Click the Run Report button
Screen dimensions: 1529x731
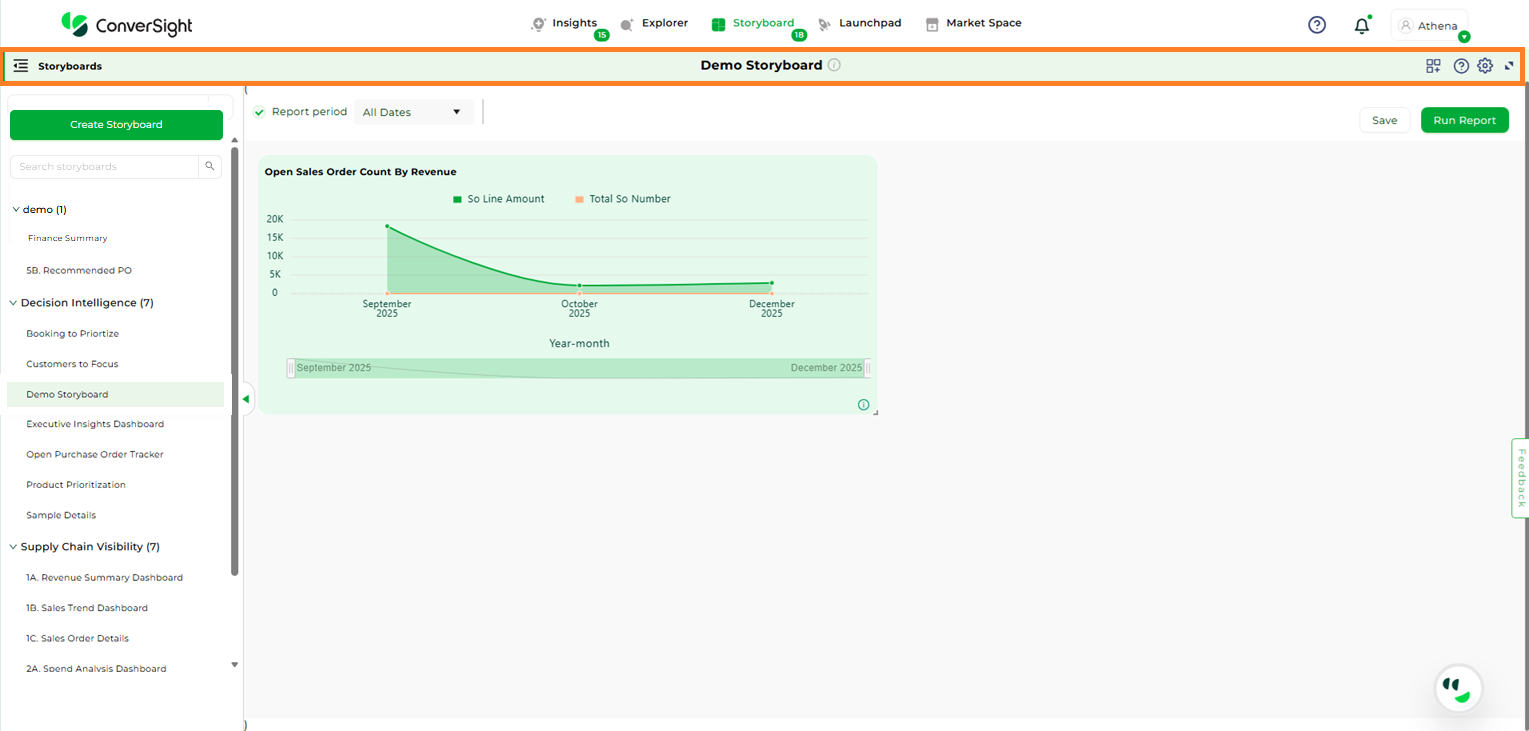pos(1464,120)
